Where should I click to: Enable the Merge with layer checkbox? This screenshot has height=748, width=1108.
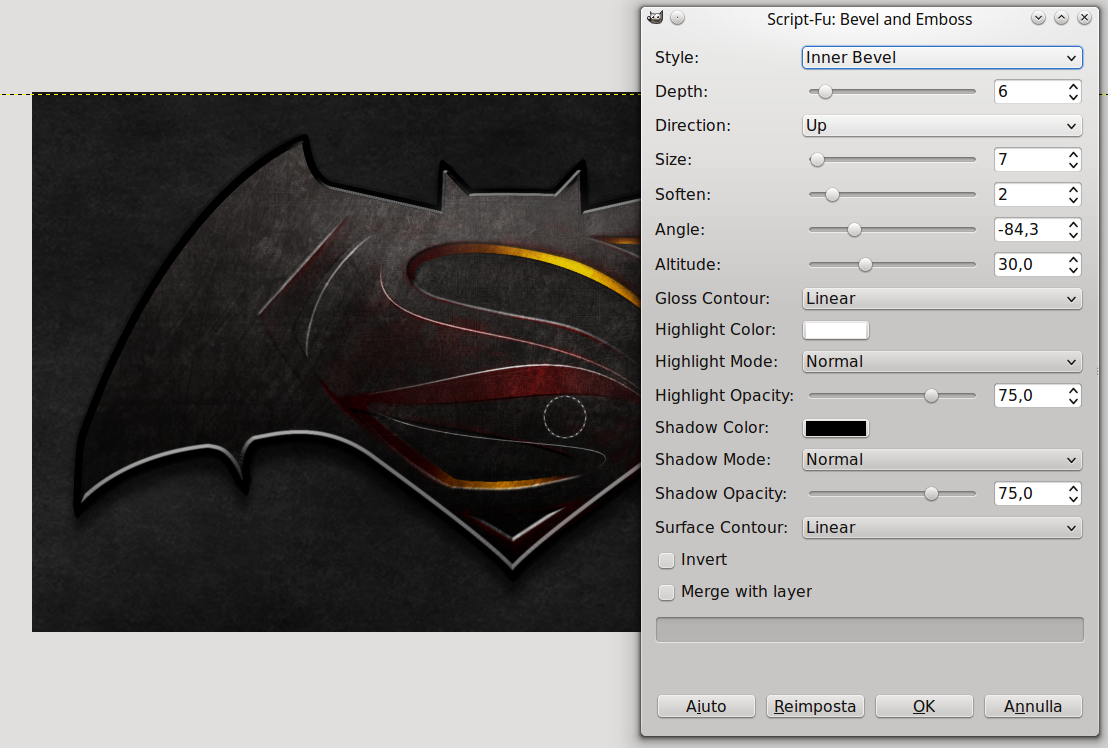(666, 592)
